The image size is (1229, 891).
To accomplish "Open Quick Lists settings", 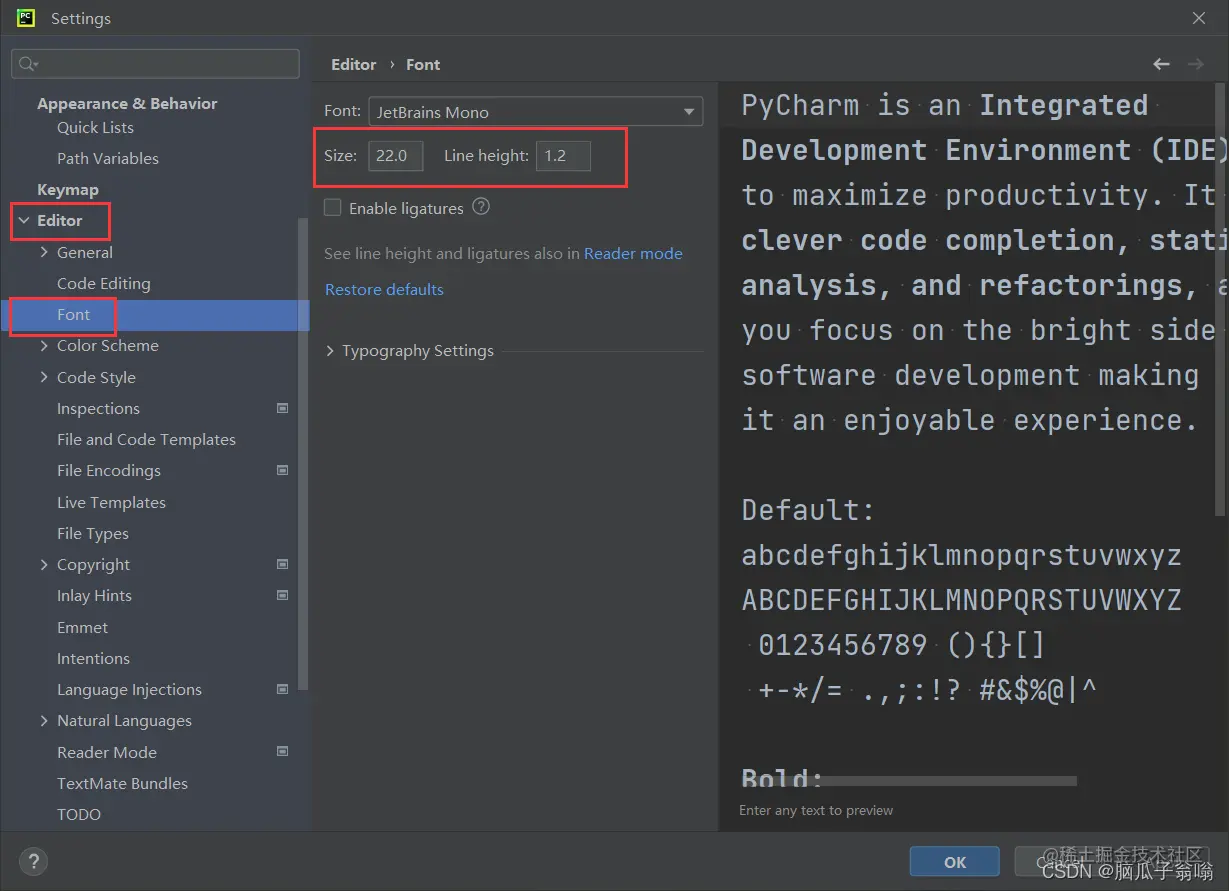I will pos(95,127).
